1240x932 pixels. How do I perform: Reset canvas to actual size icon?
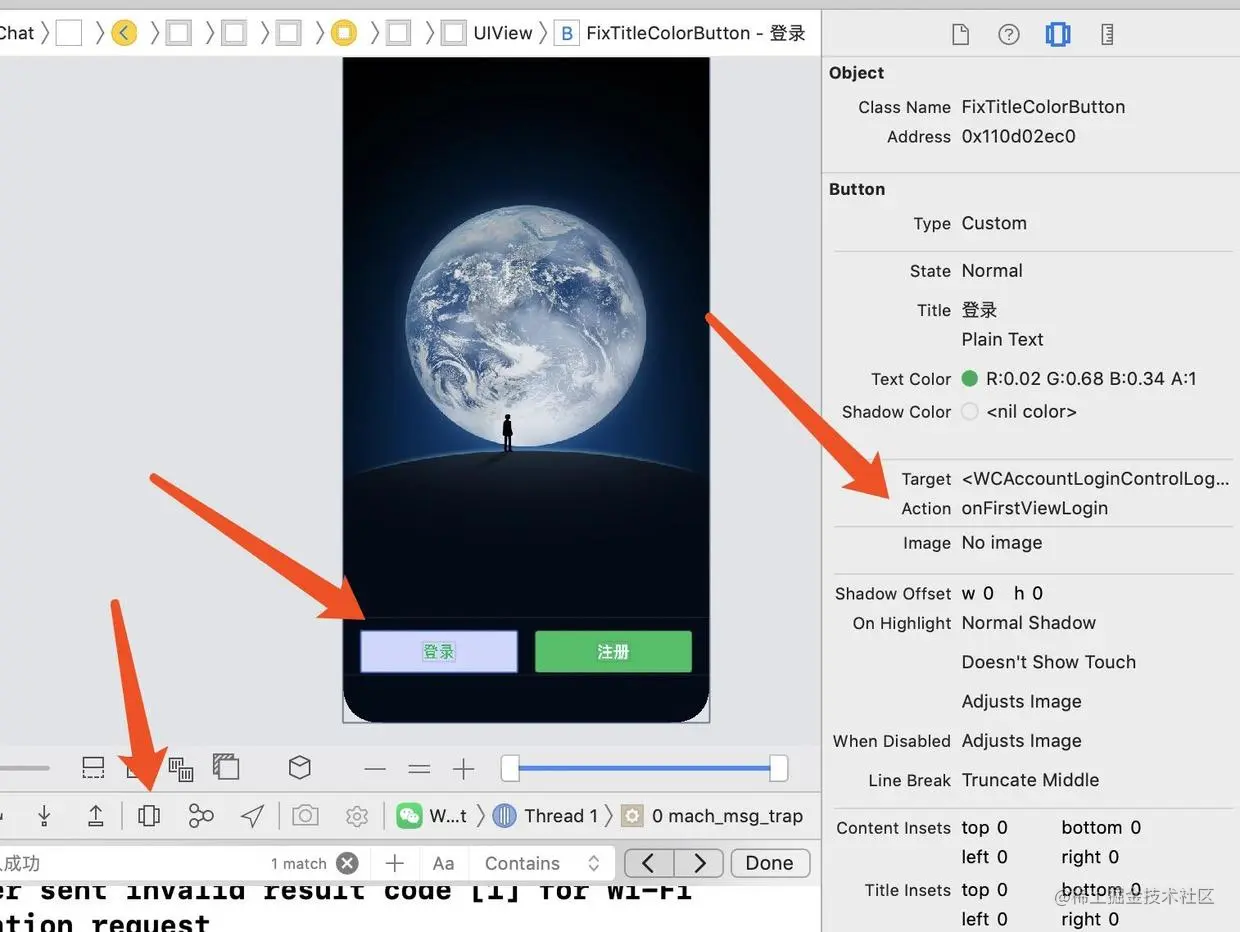419,769
